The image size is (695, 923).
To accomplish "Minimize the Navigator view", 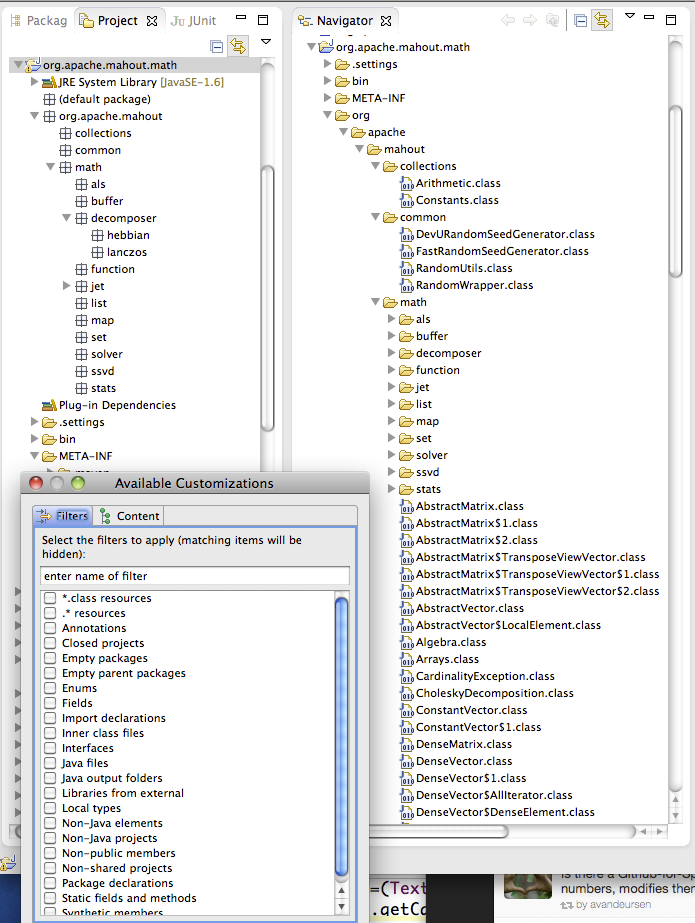I will tap(649, 18).
